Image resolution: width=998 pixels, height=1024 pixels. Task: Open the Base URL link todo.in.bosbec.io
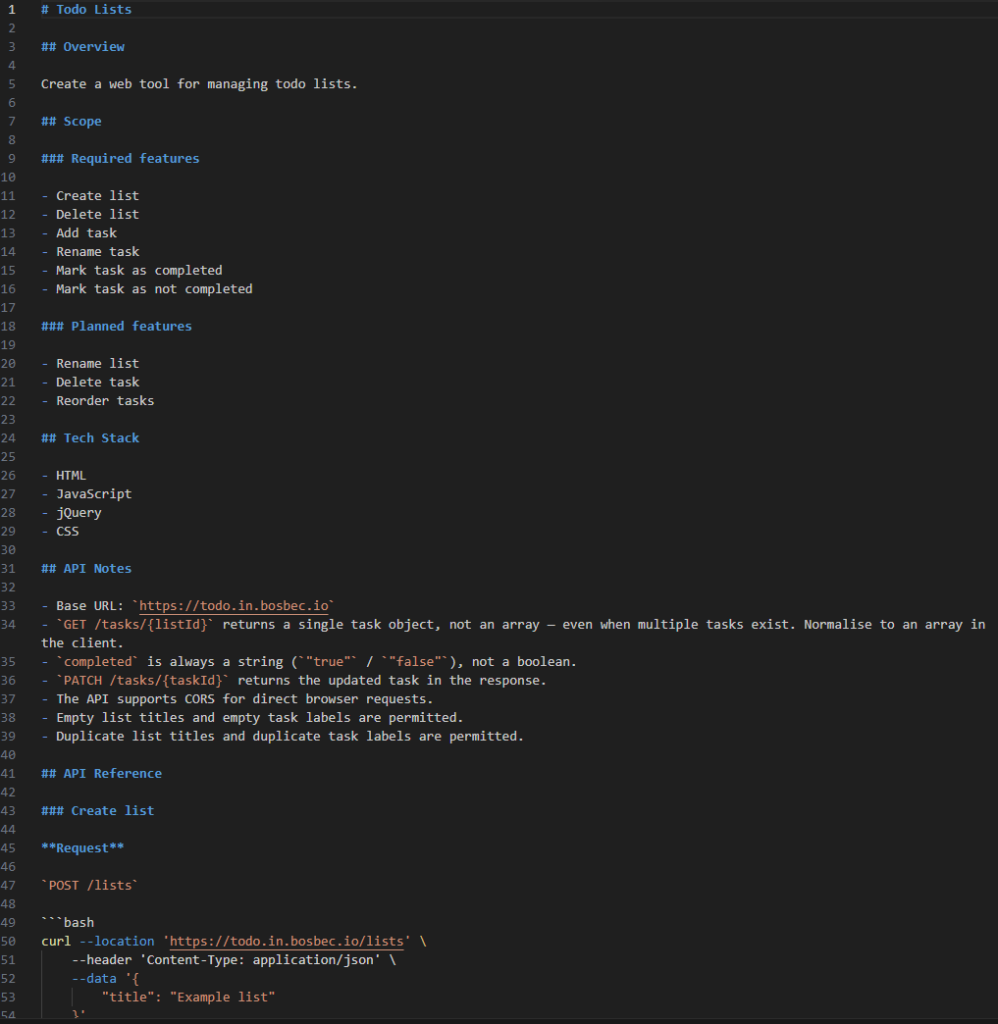[x=235, y=606]
